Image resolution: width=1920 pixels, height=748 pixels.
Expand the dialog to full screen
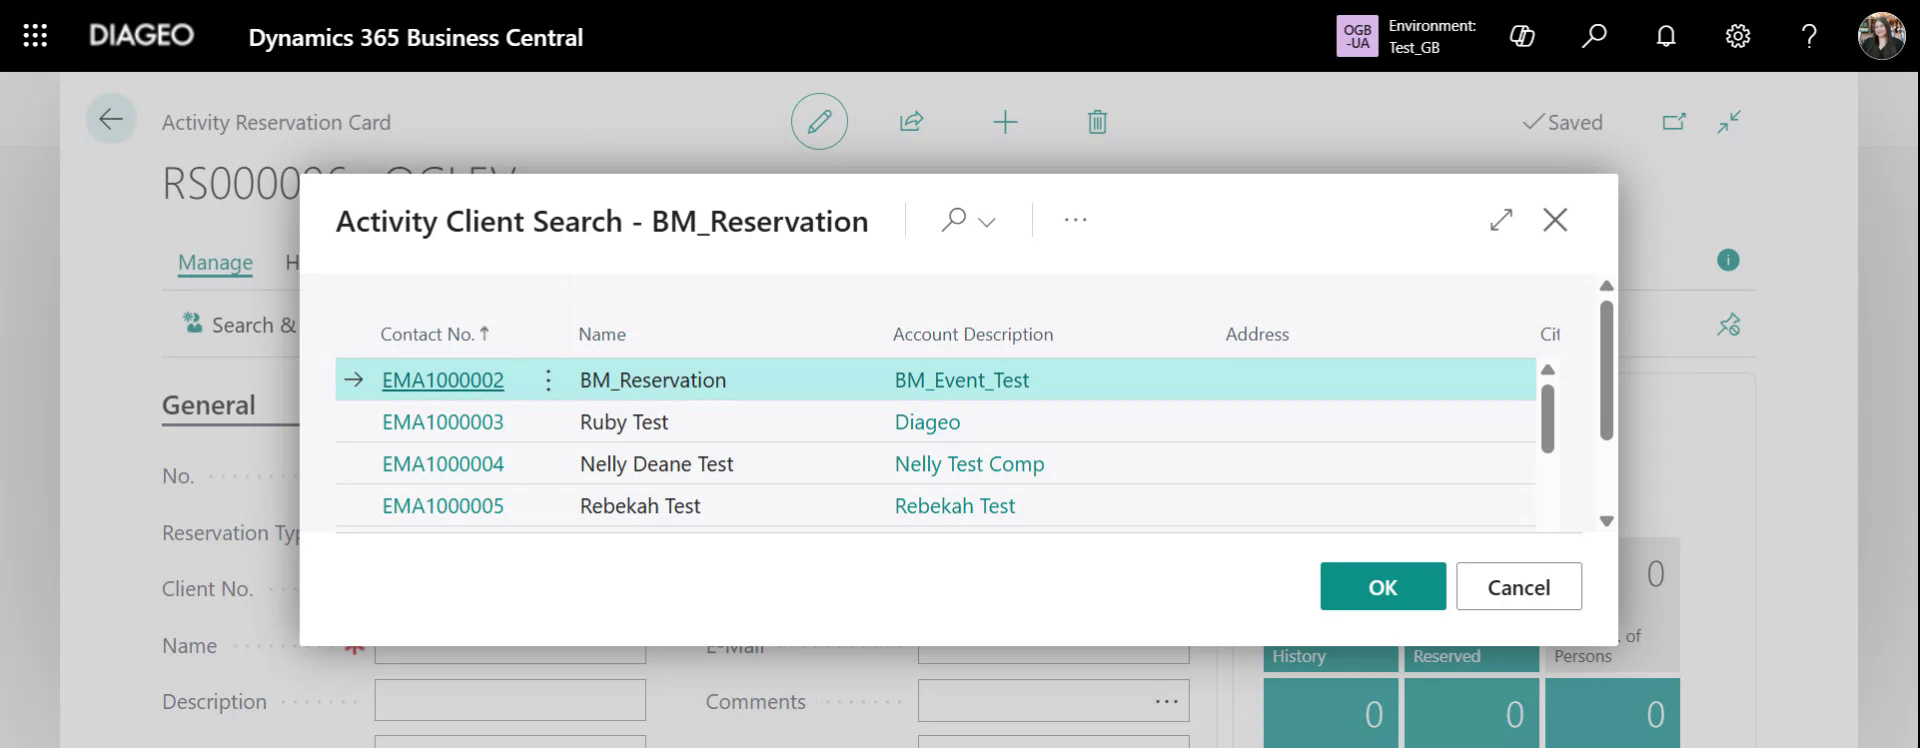pyautogui.click(x=1501, y=220)
